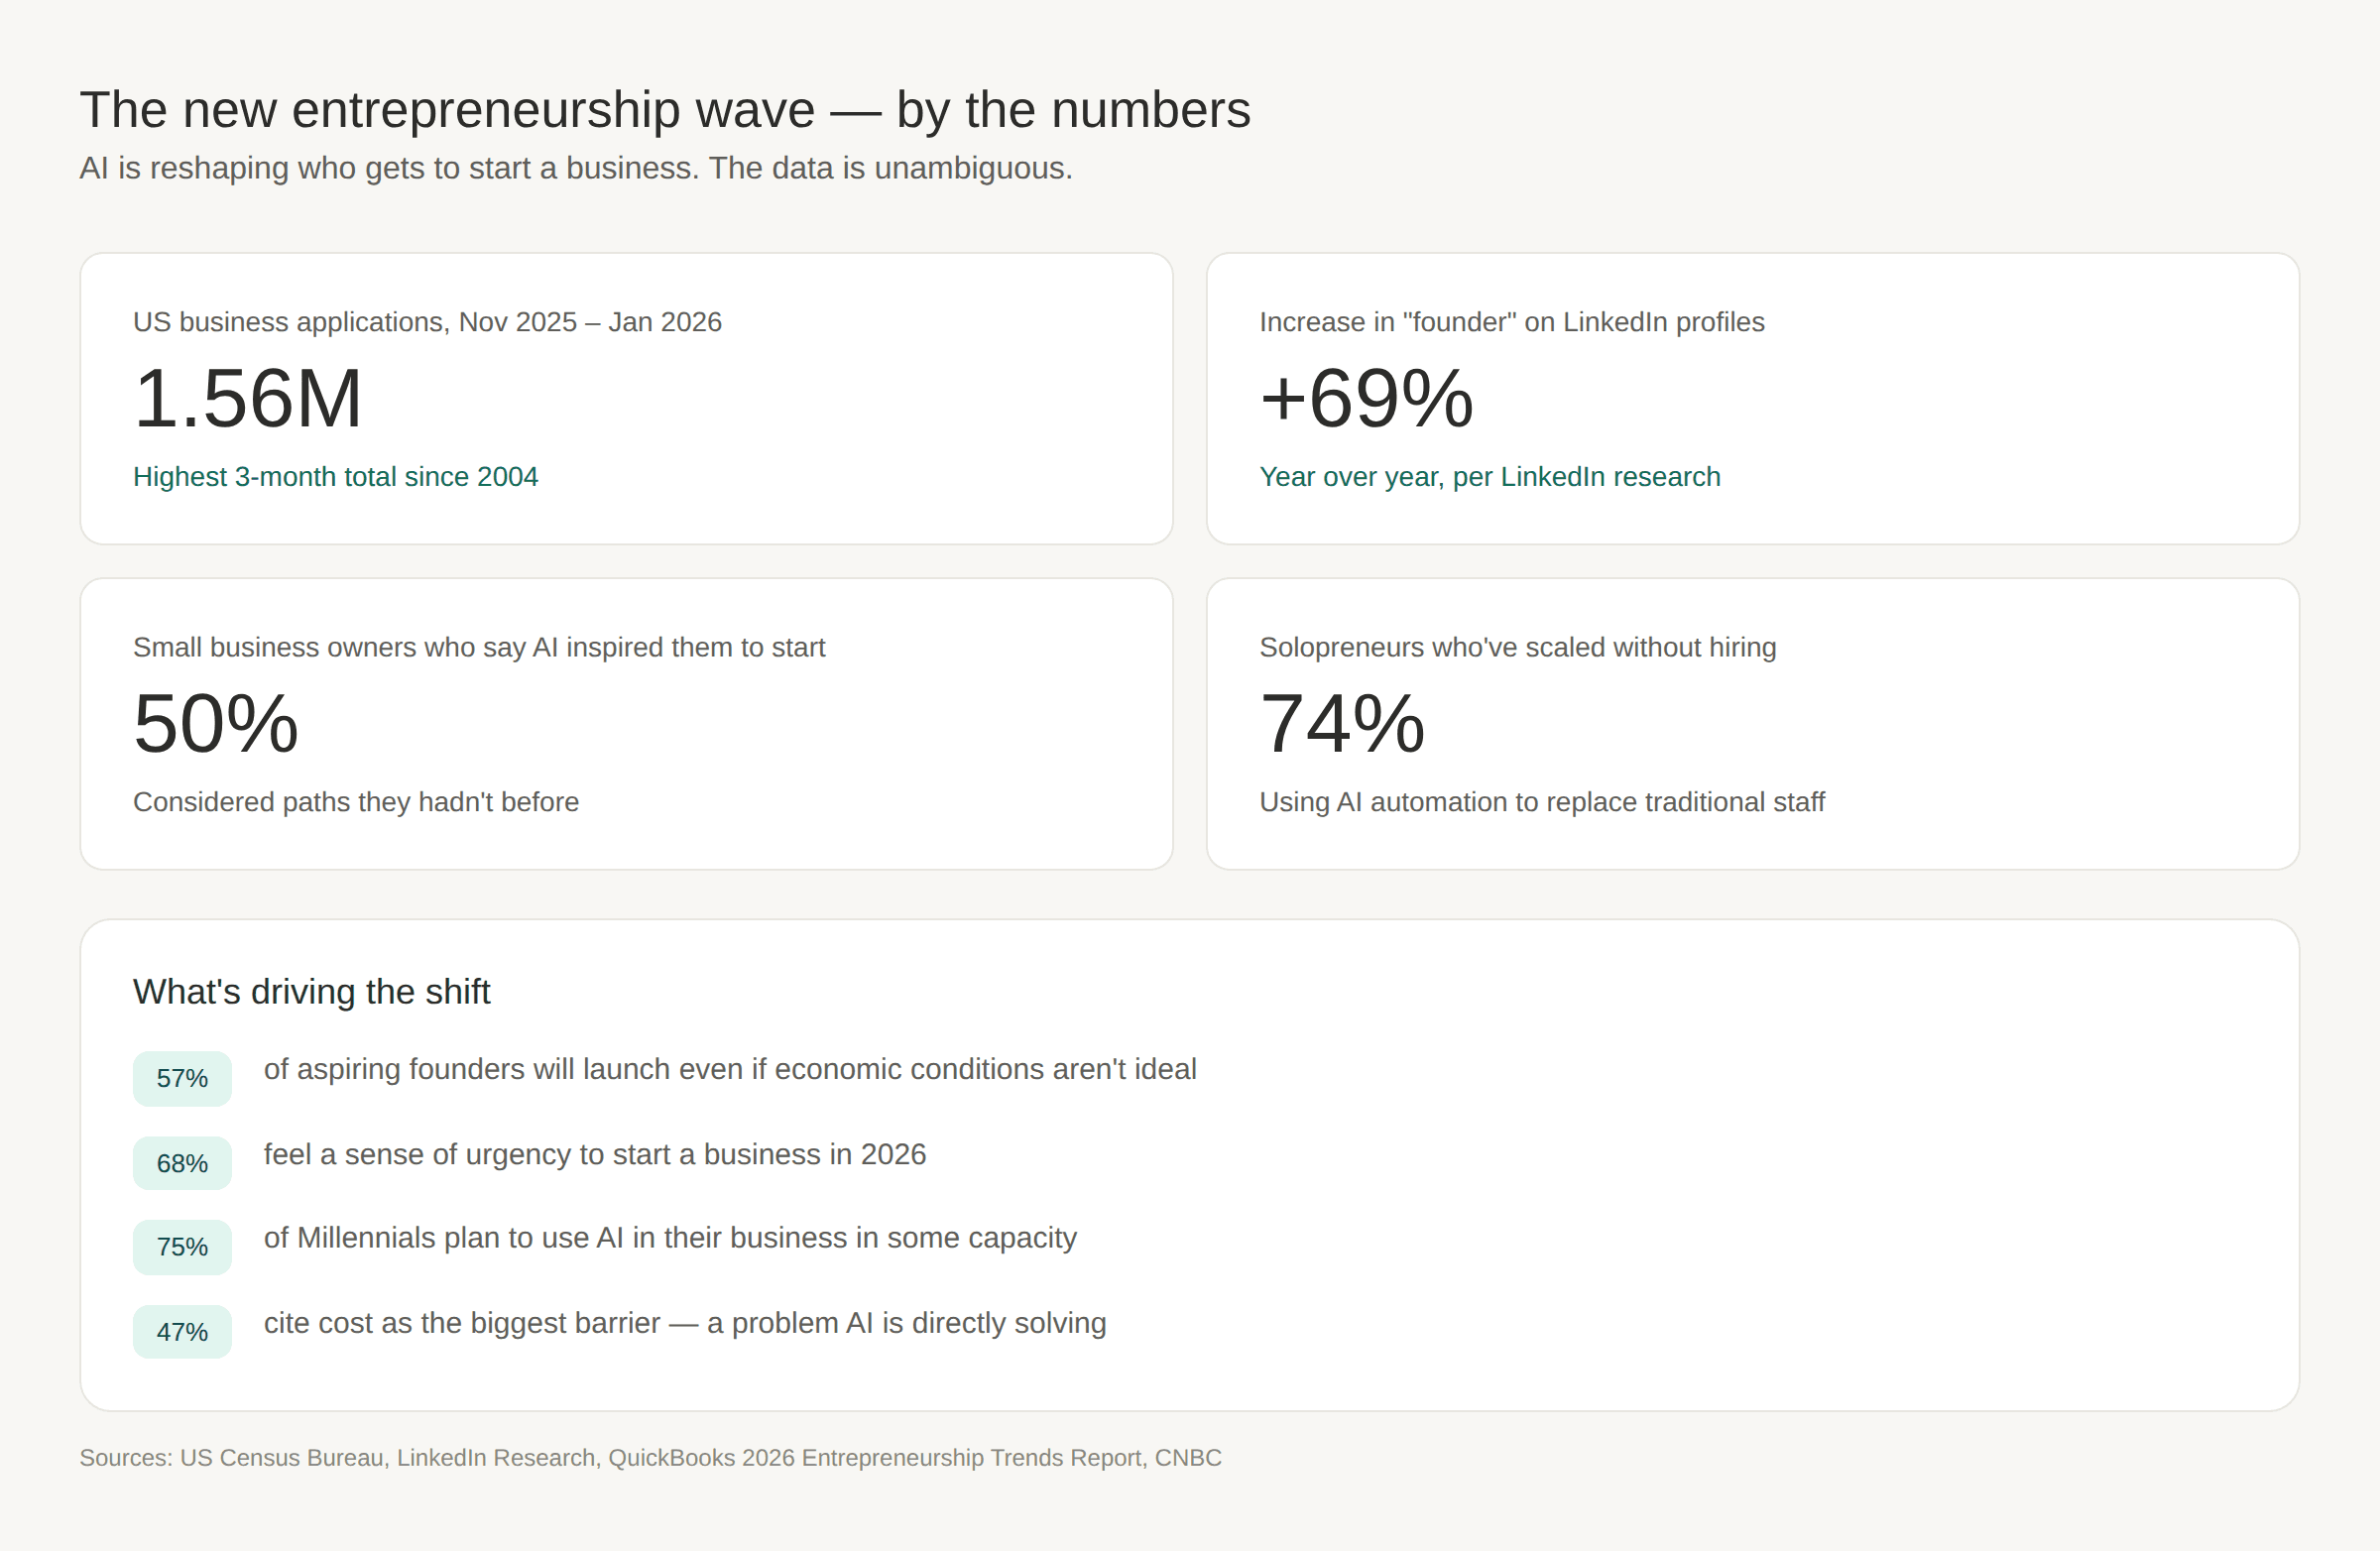
Task: Select the 47% cost barrier badge
Action: coord(182,1332)
